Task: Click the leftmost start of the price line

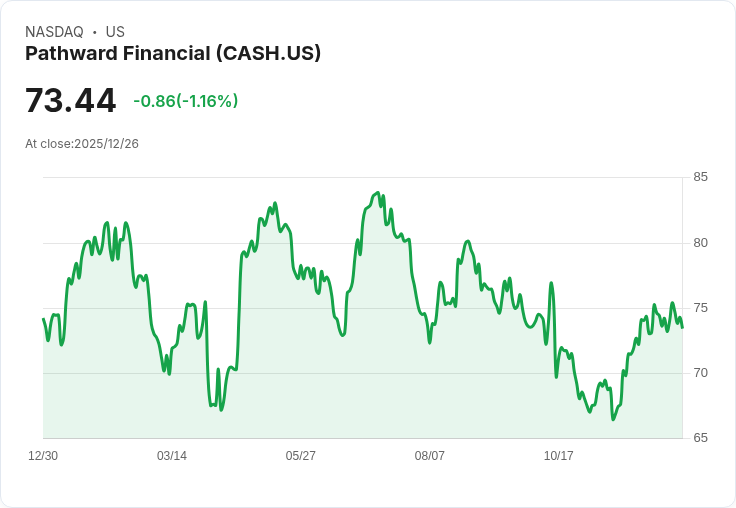Action: click(x=43, y=319)
